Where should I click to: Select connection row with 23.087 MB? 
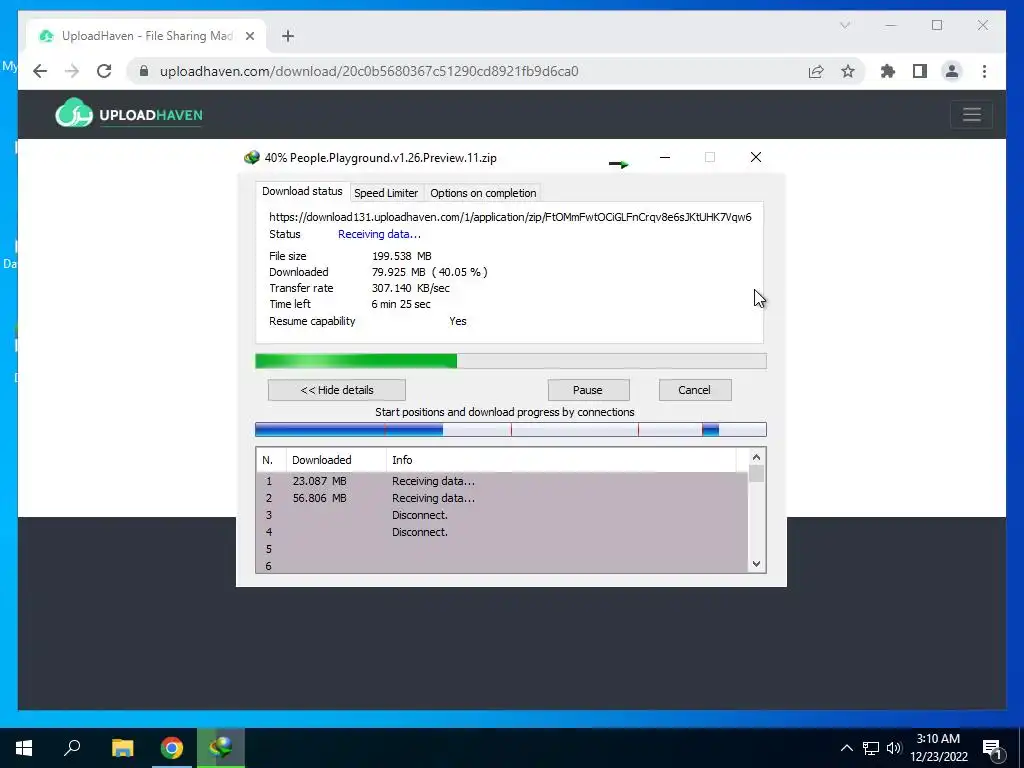502,481
